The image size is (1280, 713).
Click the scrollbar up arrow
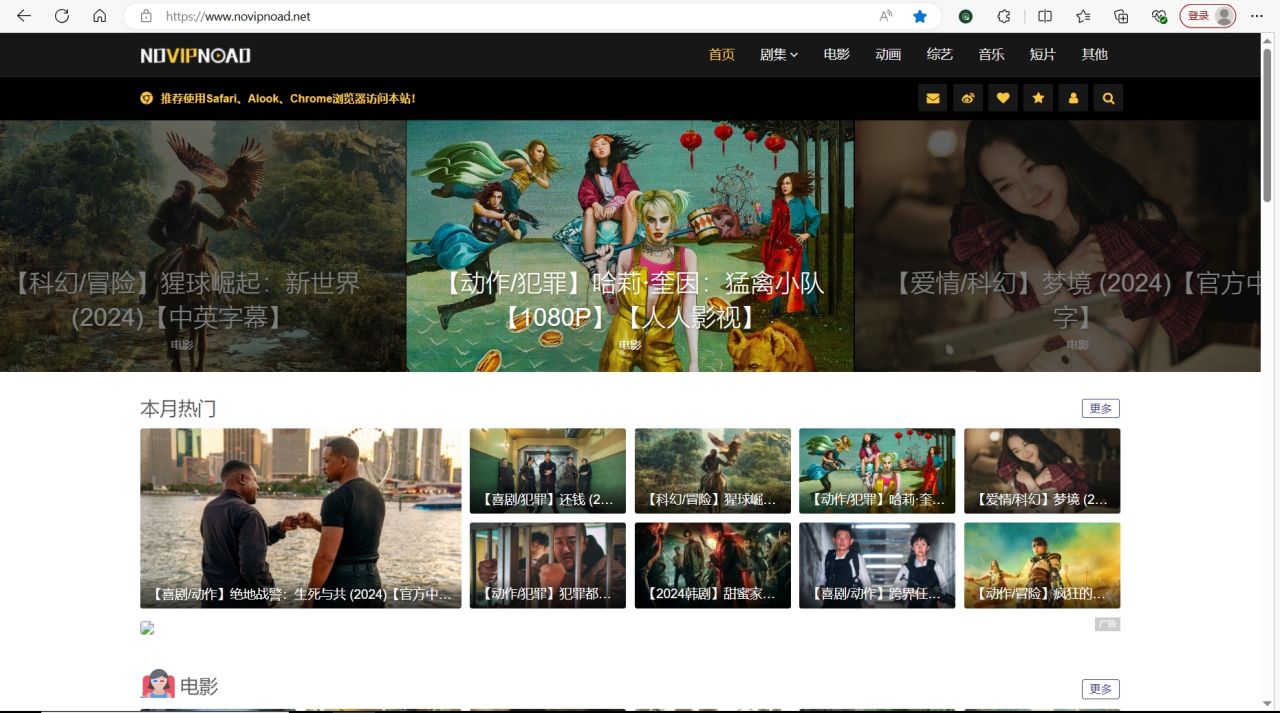[x=1267, y=41]
